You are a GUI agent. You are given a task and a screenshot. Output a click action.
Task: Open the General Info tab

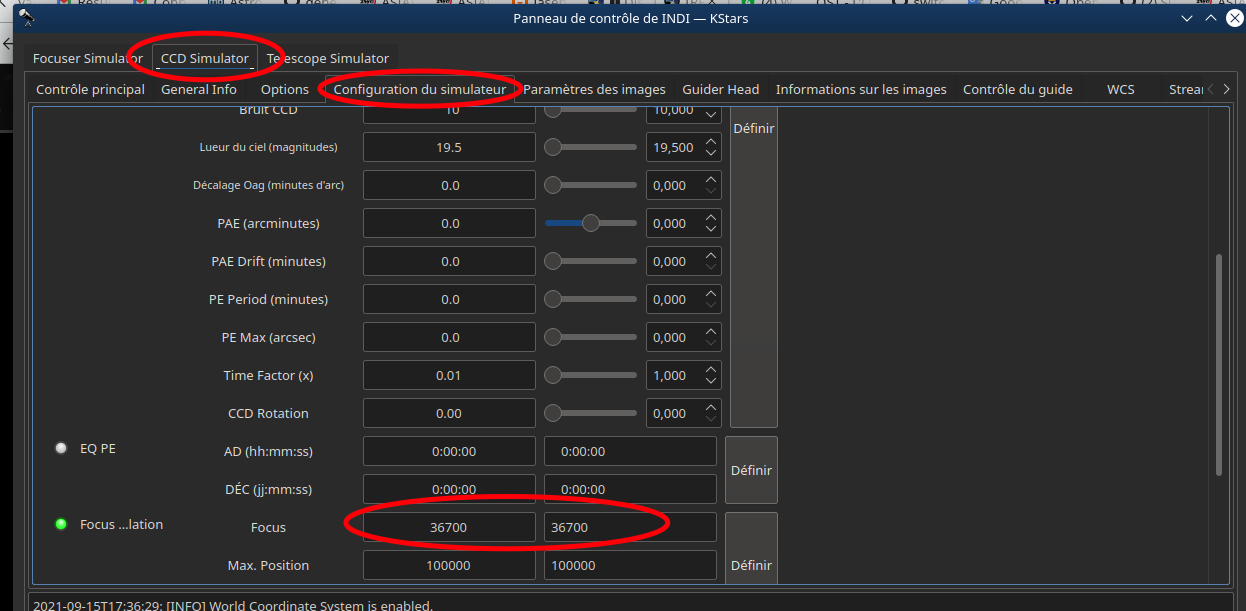199,89
